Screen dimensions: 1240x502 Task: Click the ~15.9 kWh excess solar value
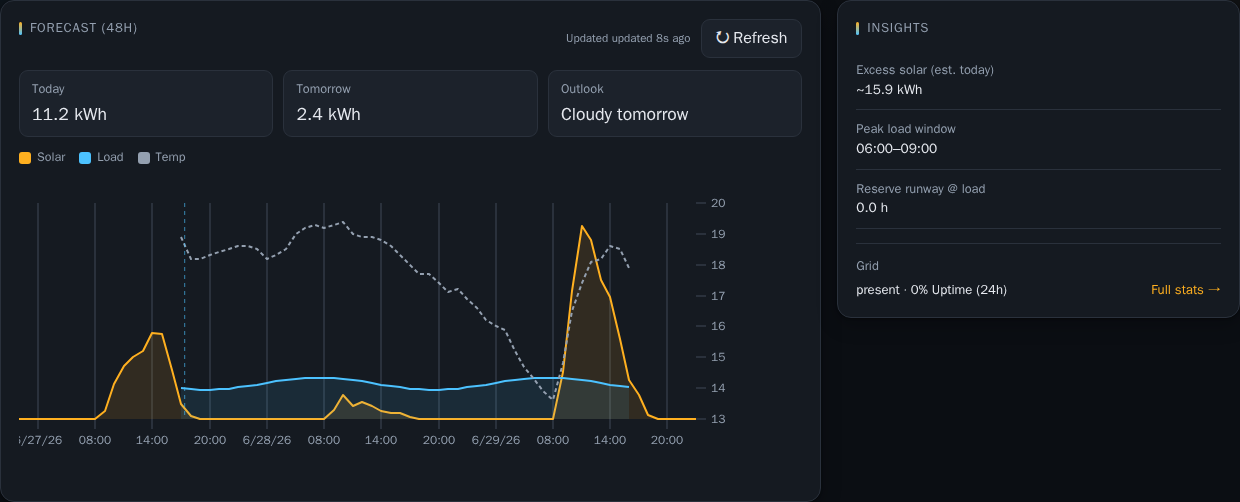point(889,89)
